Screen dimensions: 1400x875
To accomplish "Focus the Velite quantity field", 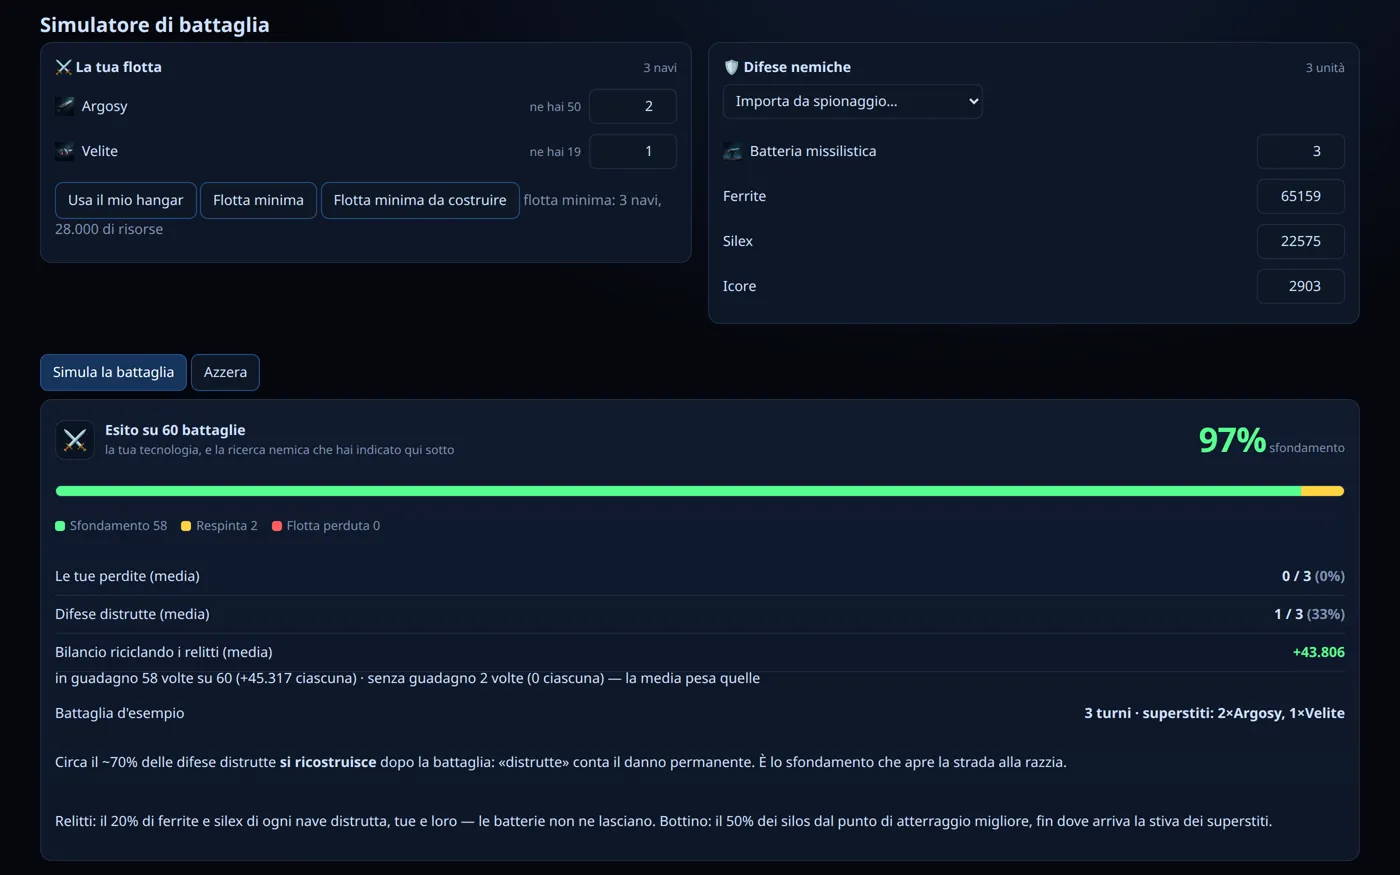I will click(633, 151).
